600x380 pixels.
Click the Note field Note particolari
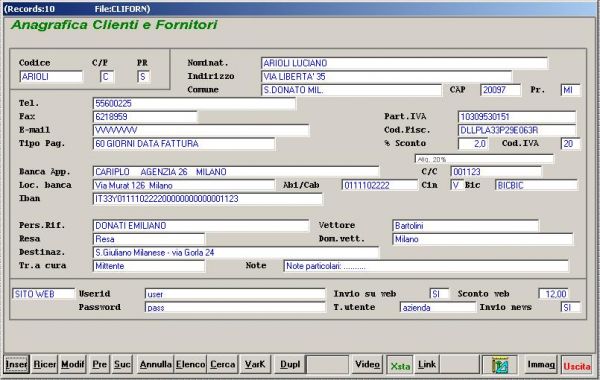426,266
